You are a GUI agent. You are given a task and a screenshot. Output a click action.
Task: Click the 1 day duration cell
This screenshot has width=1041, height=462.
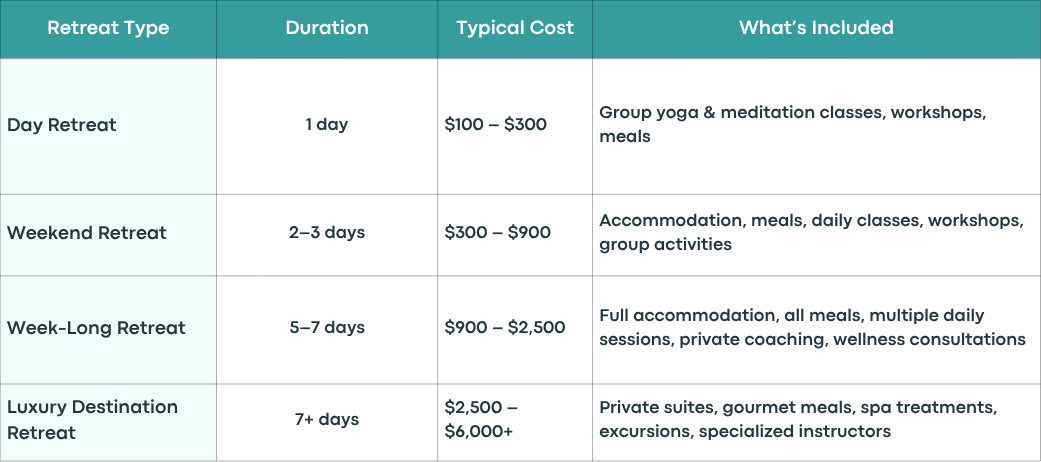pos(327,125)
